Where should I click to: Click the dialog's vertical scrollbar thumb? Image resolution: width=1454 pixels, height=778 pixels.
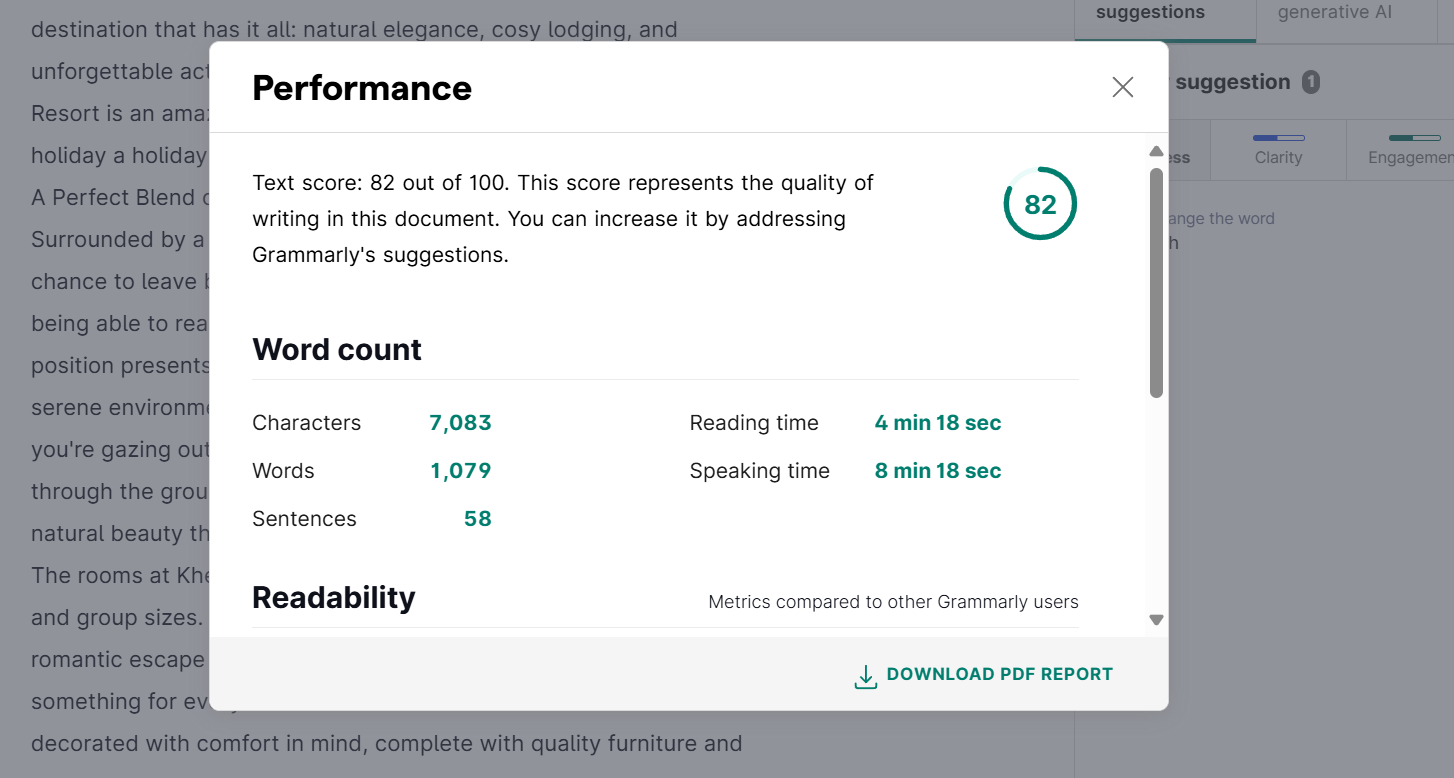(1156, 283)
